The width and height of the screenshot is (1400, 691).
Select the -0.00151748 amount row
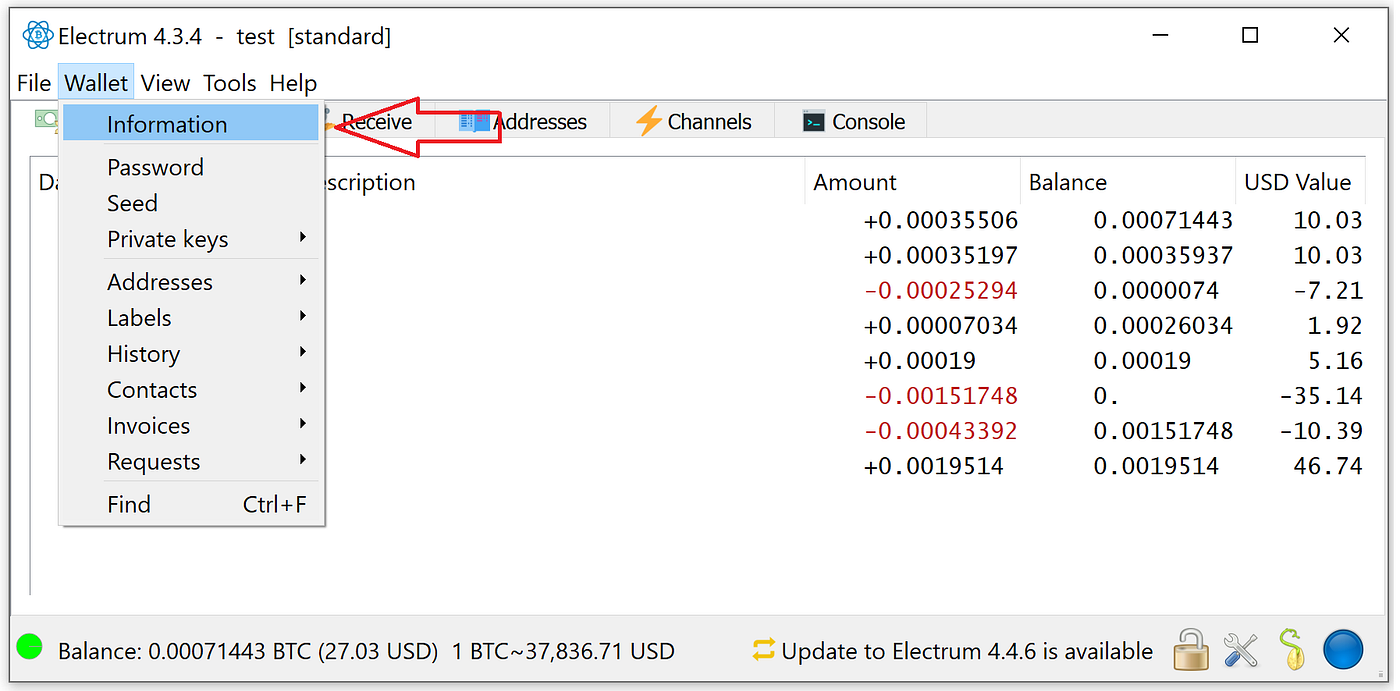(940, 396)
